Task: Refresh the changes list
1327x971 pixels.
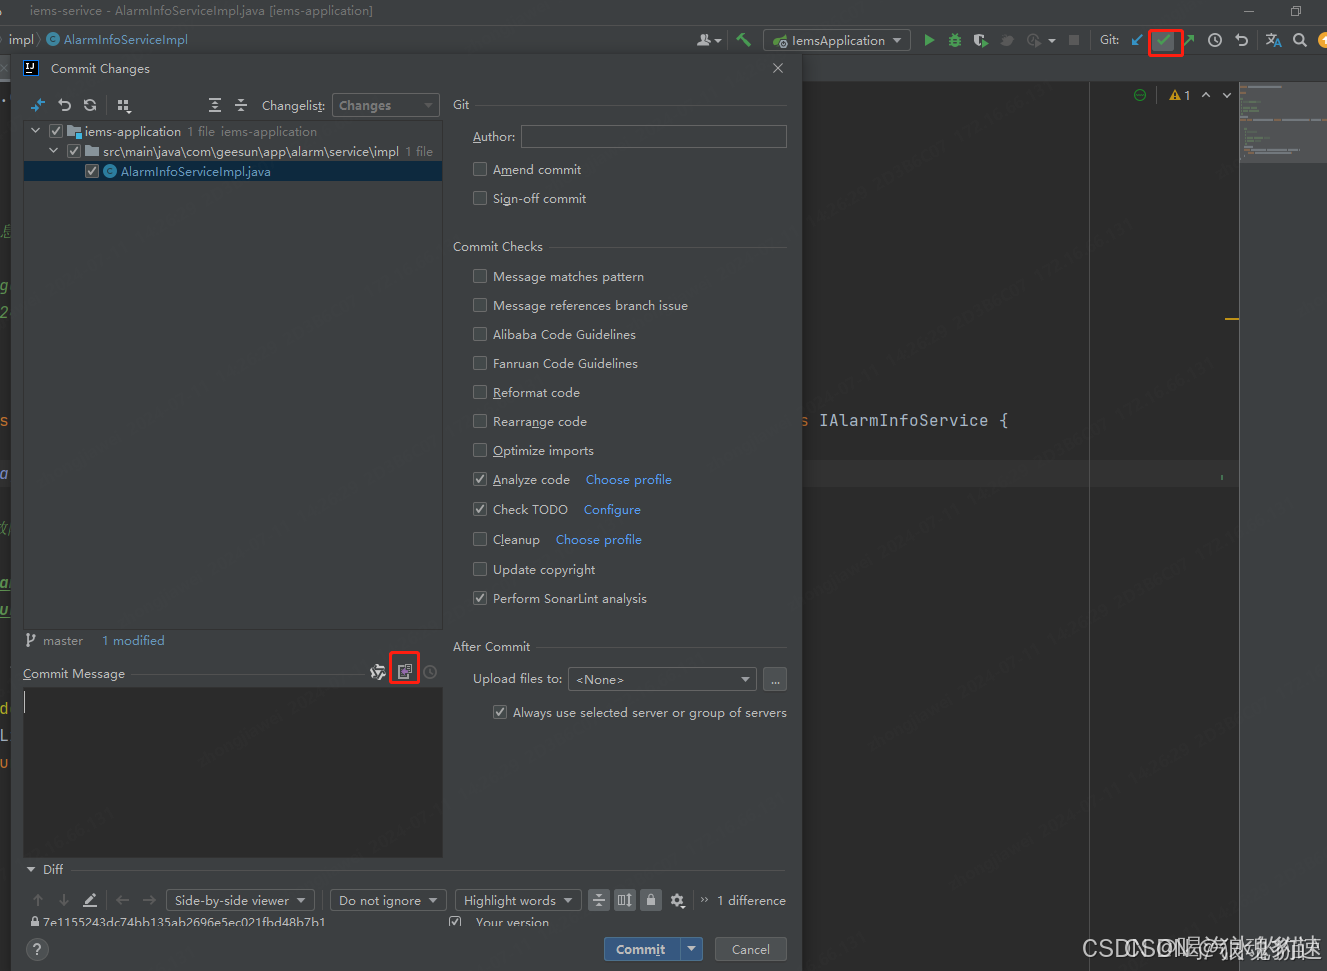Action: pyautogui.click(x=90, y=105)
